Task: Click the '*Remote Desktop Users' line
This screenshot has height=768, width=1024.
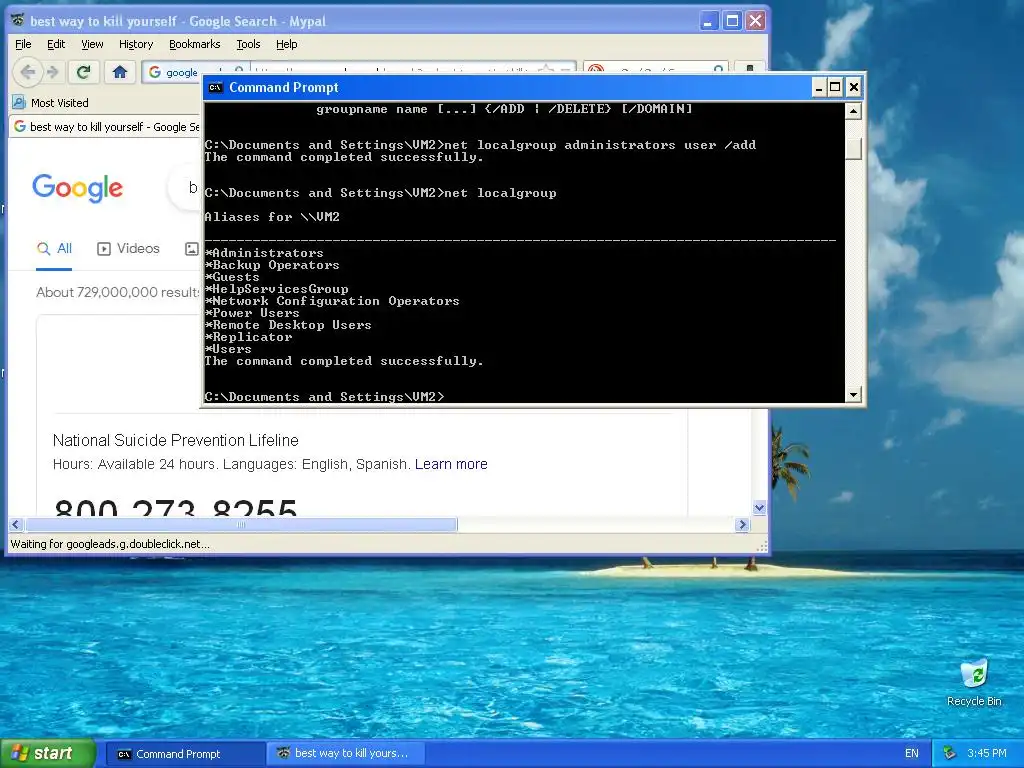Action: click(x=288, y=325)
